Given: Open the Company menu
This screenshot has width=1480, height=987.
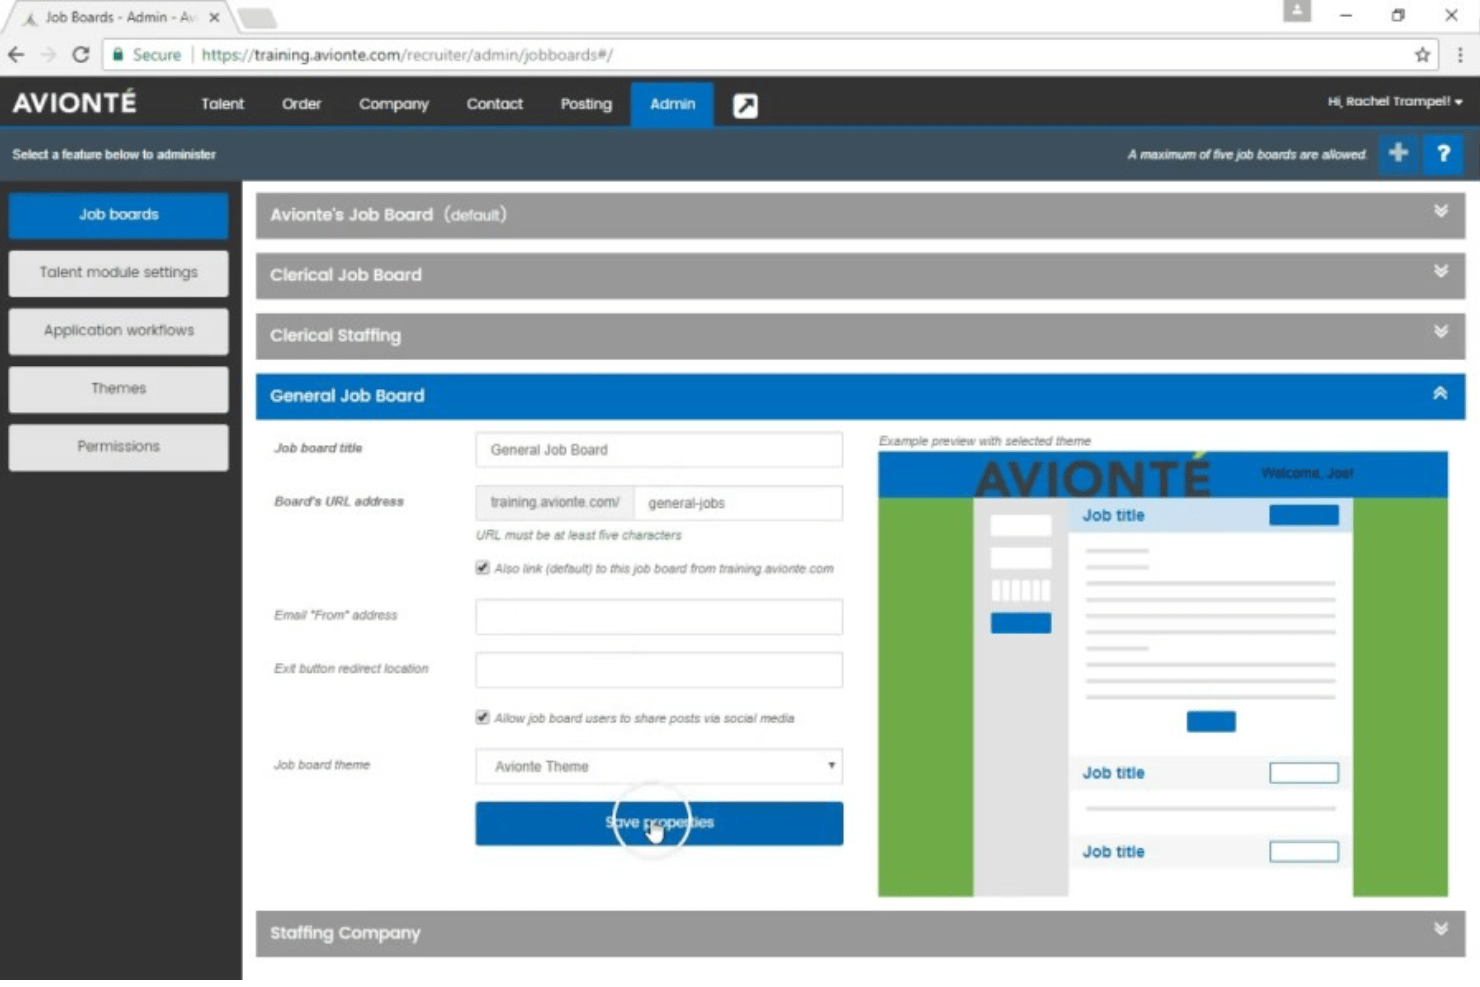Looking at the screenshot, I should click(394, 104).
